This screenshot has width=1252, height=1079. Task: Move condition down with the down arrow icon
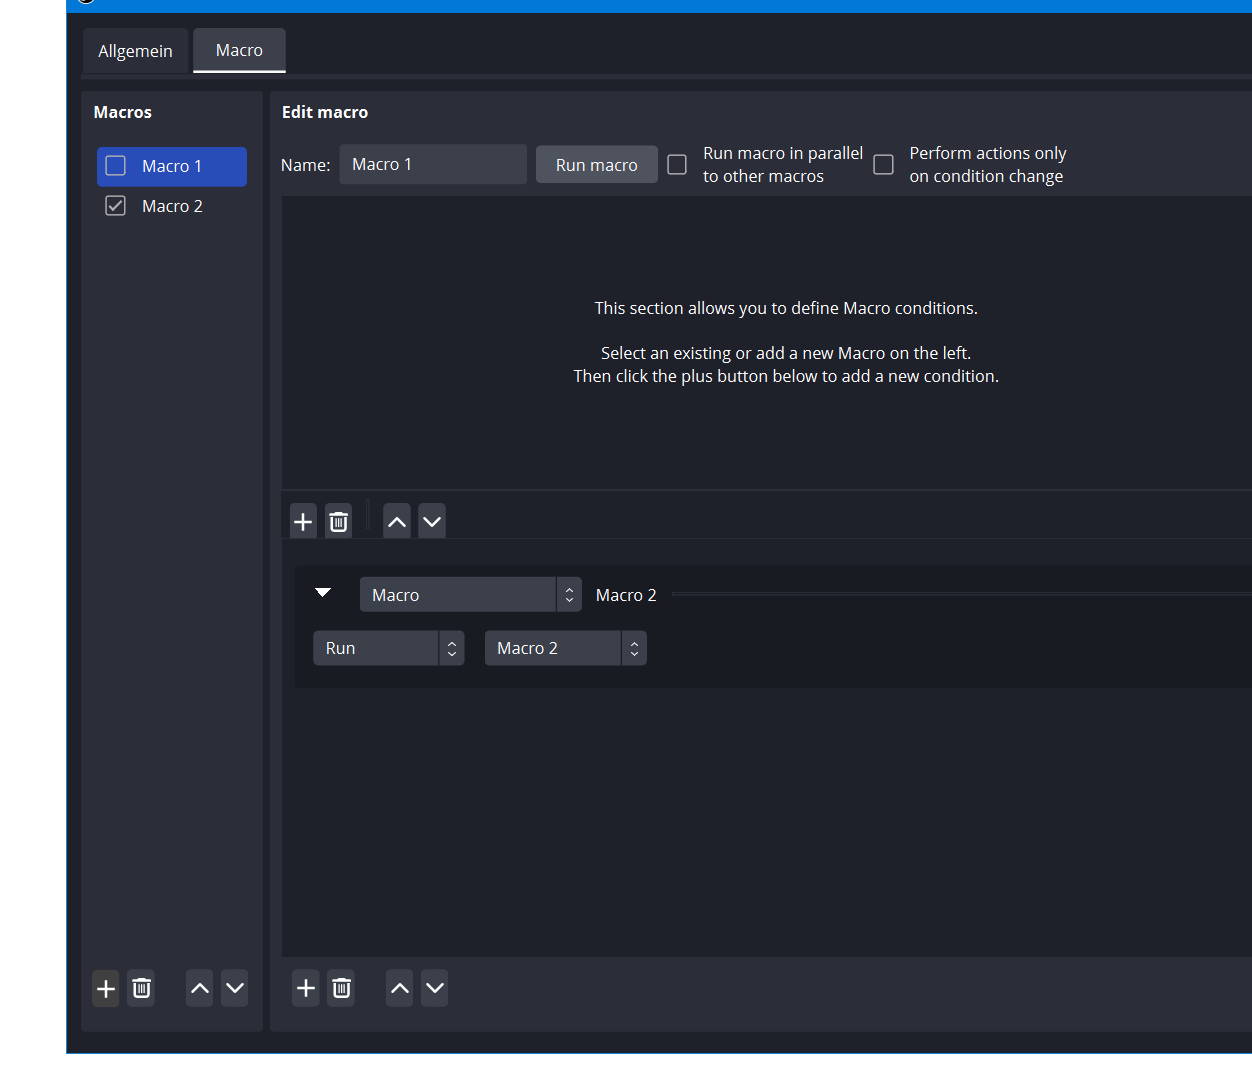[431, 520]
